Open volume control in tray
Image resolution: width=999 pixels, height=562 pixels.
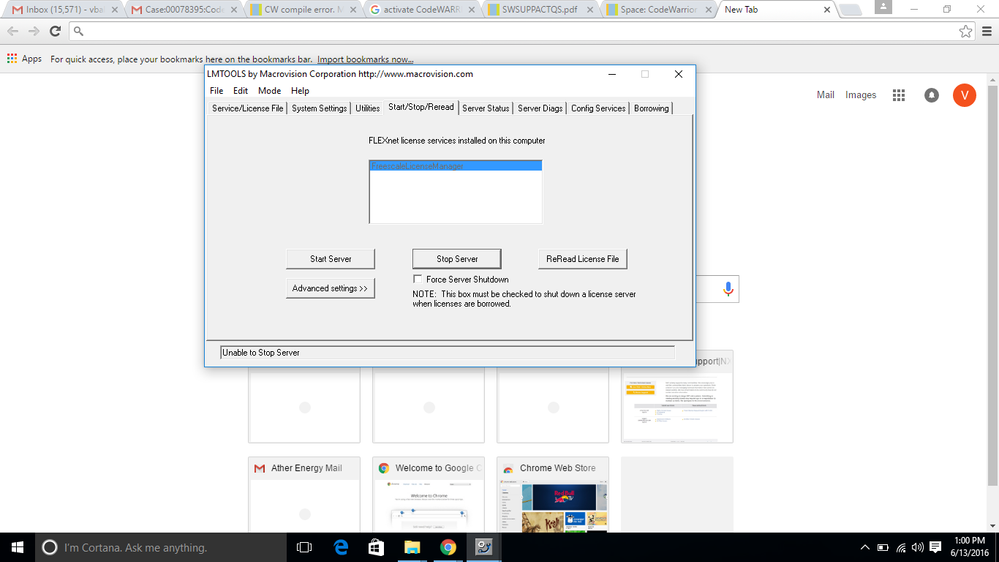pos(917,547)
